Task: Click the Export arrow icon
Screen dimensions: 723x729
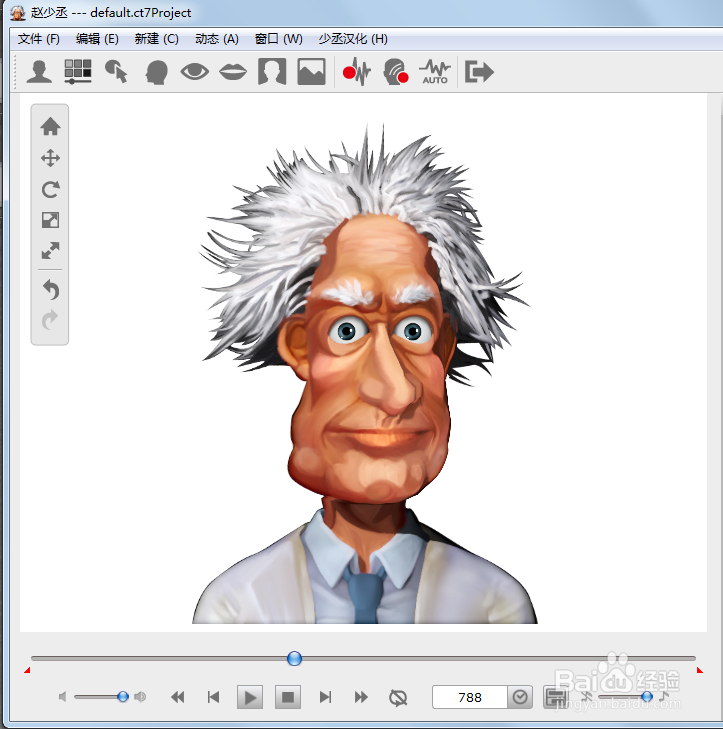Action: (479, 72)
